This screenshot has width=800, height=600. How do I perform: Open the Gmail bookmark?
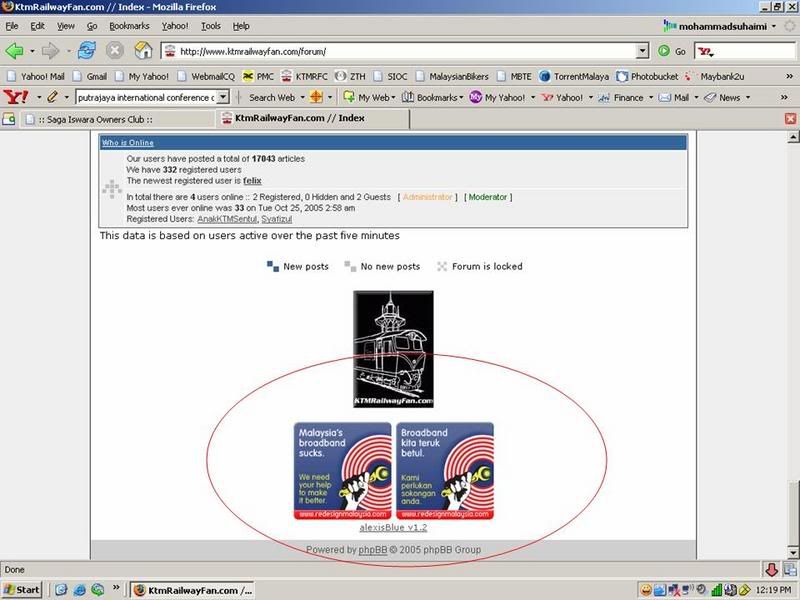(x=90, y=77)
